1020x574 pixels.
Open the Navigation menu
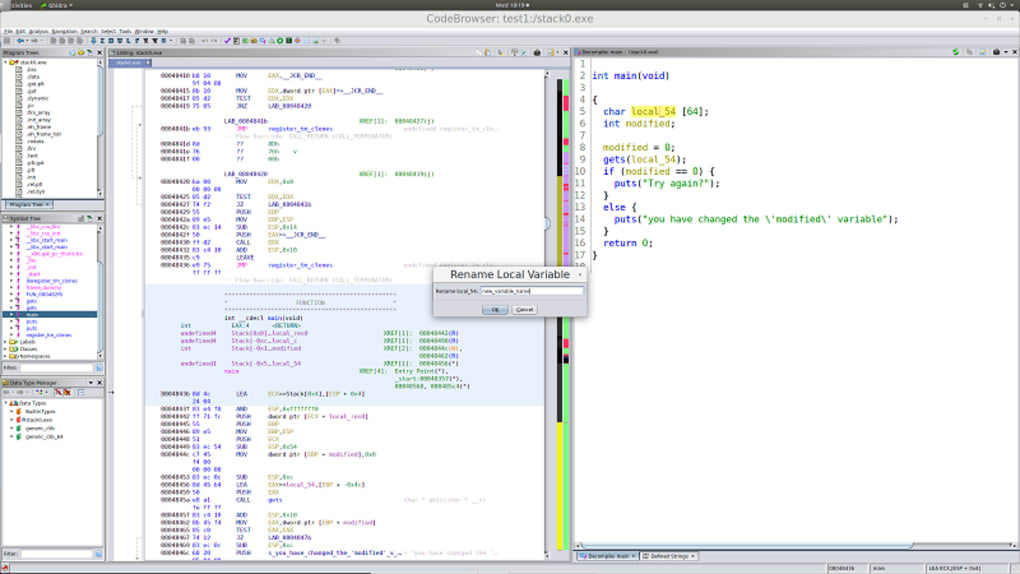click(64, 31)
